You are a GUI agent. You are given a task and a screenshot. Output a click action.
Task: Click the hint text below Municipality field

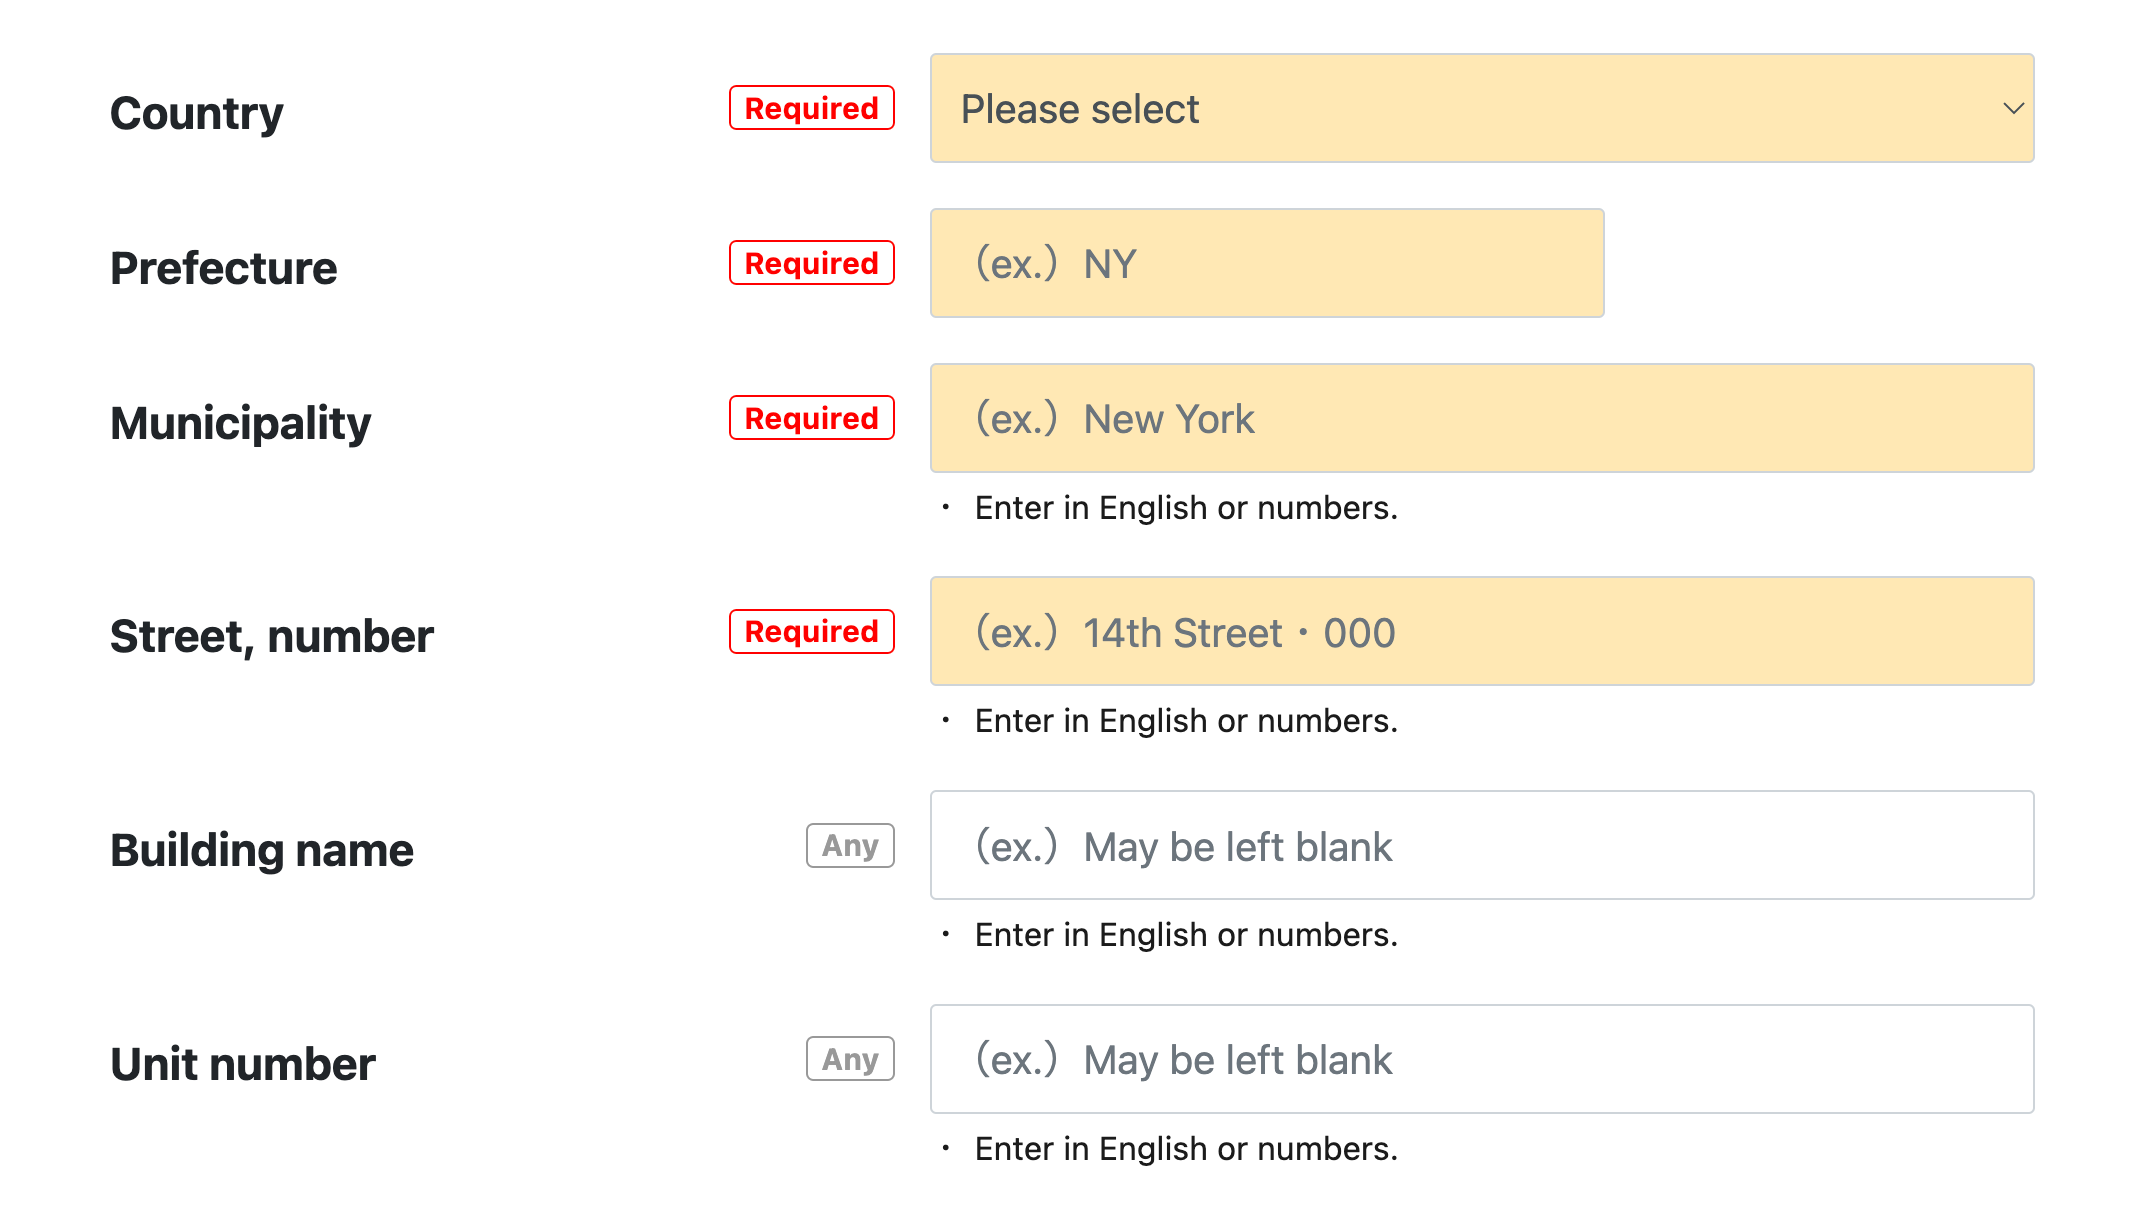1186,508
